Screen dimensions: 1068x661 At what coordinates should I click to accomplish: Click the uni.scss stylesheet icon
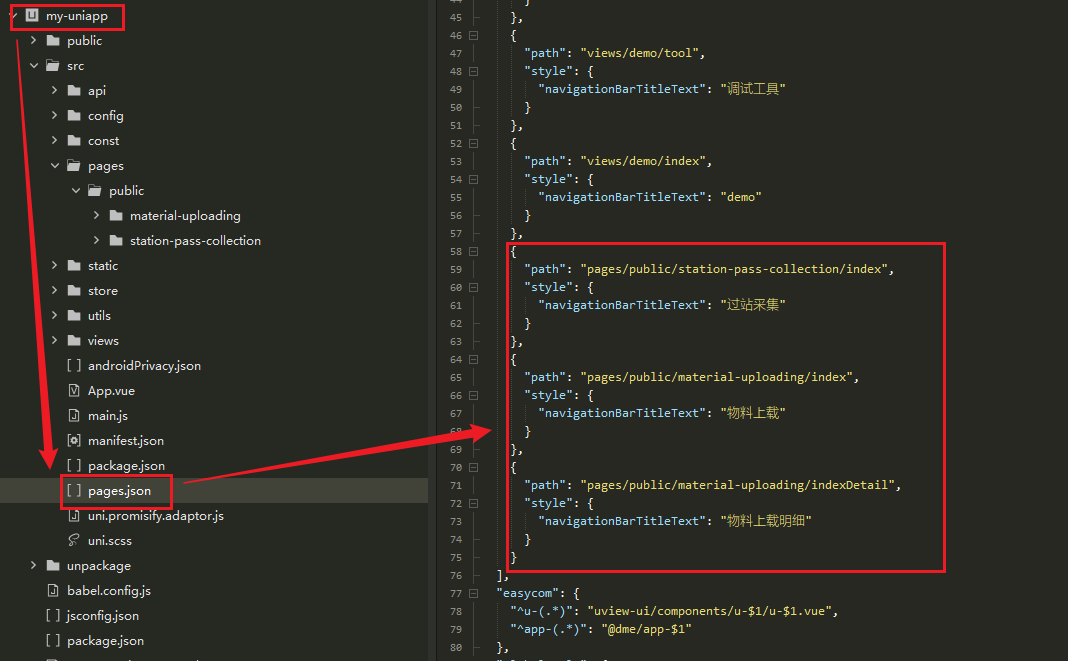(x=73, y=541)
